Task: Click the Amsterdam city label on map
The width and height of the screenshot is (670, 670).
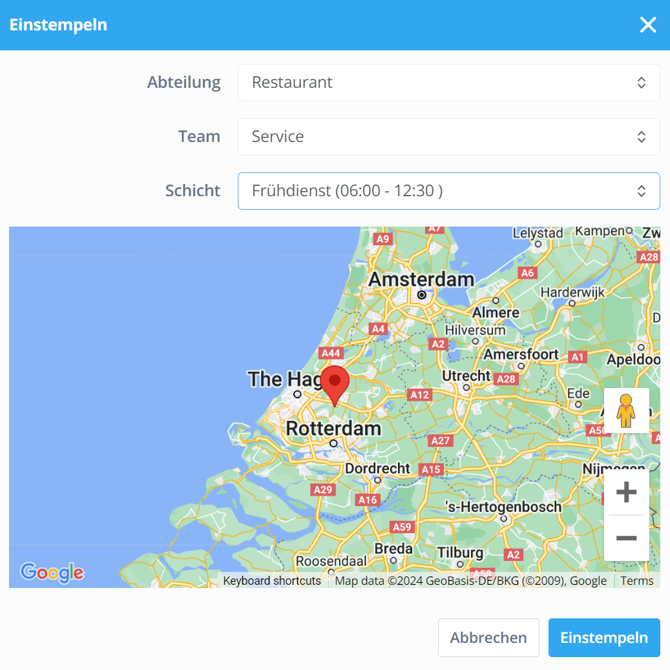Action: click(421, 279)
